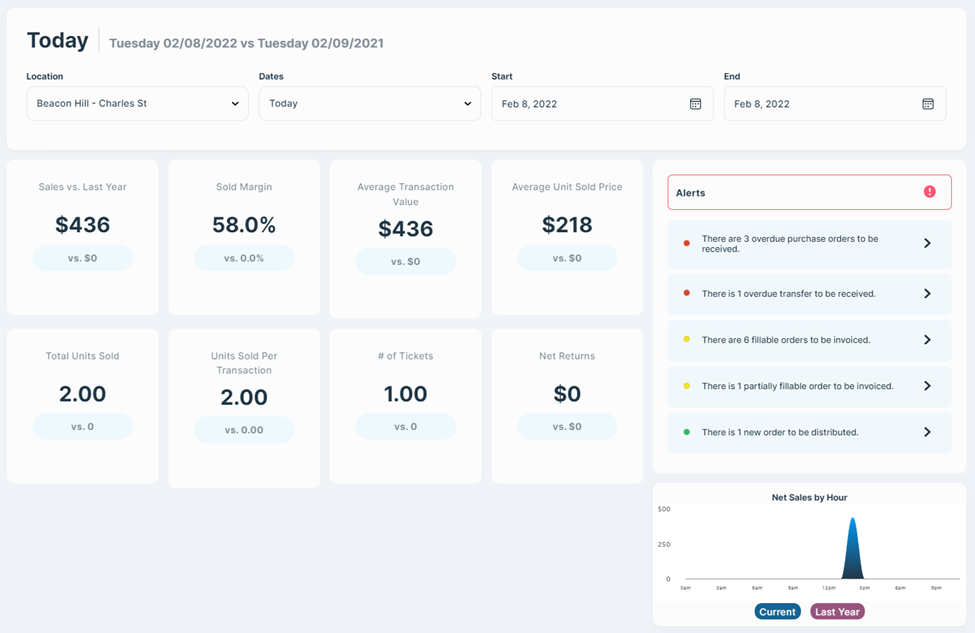Click the red Alerts warning icon
Viewport: 975px width, 633px height.
coord(929,192)
